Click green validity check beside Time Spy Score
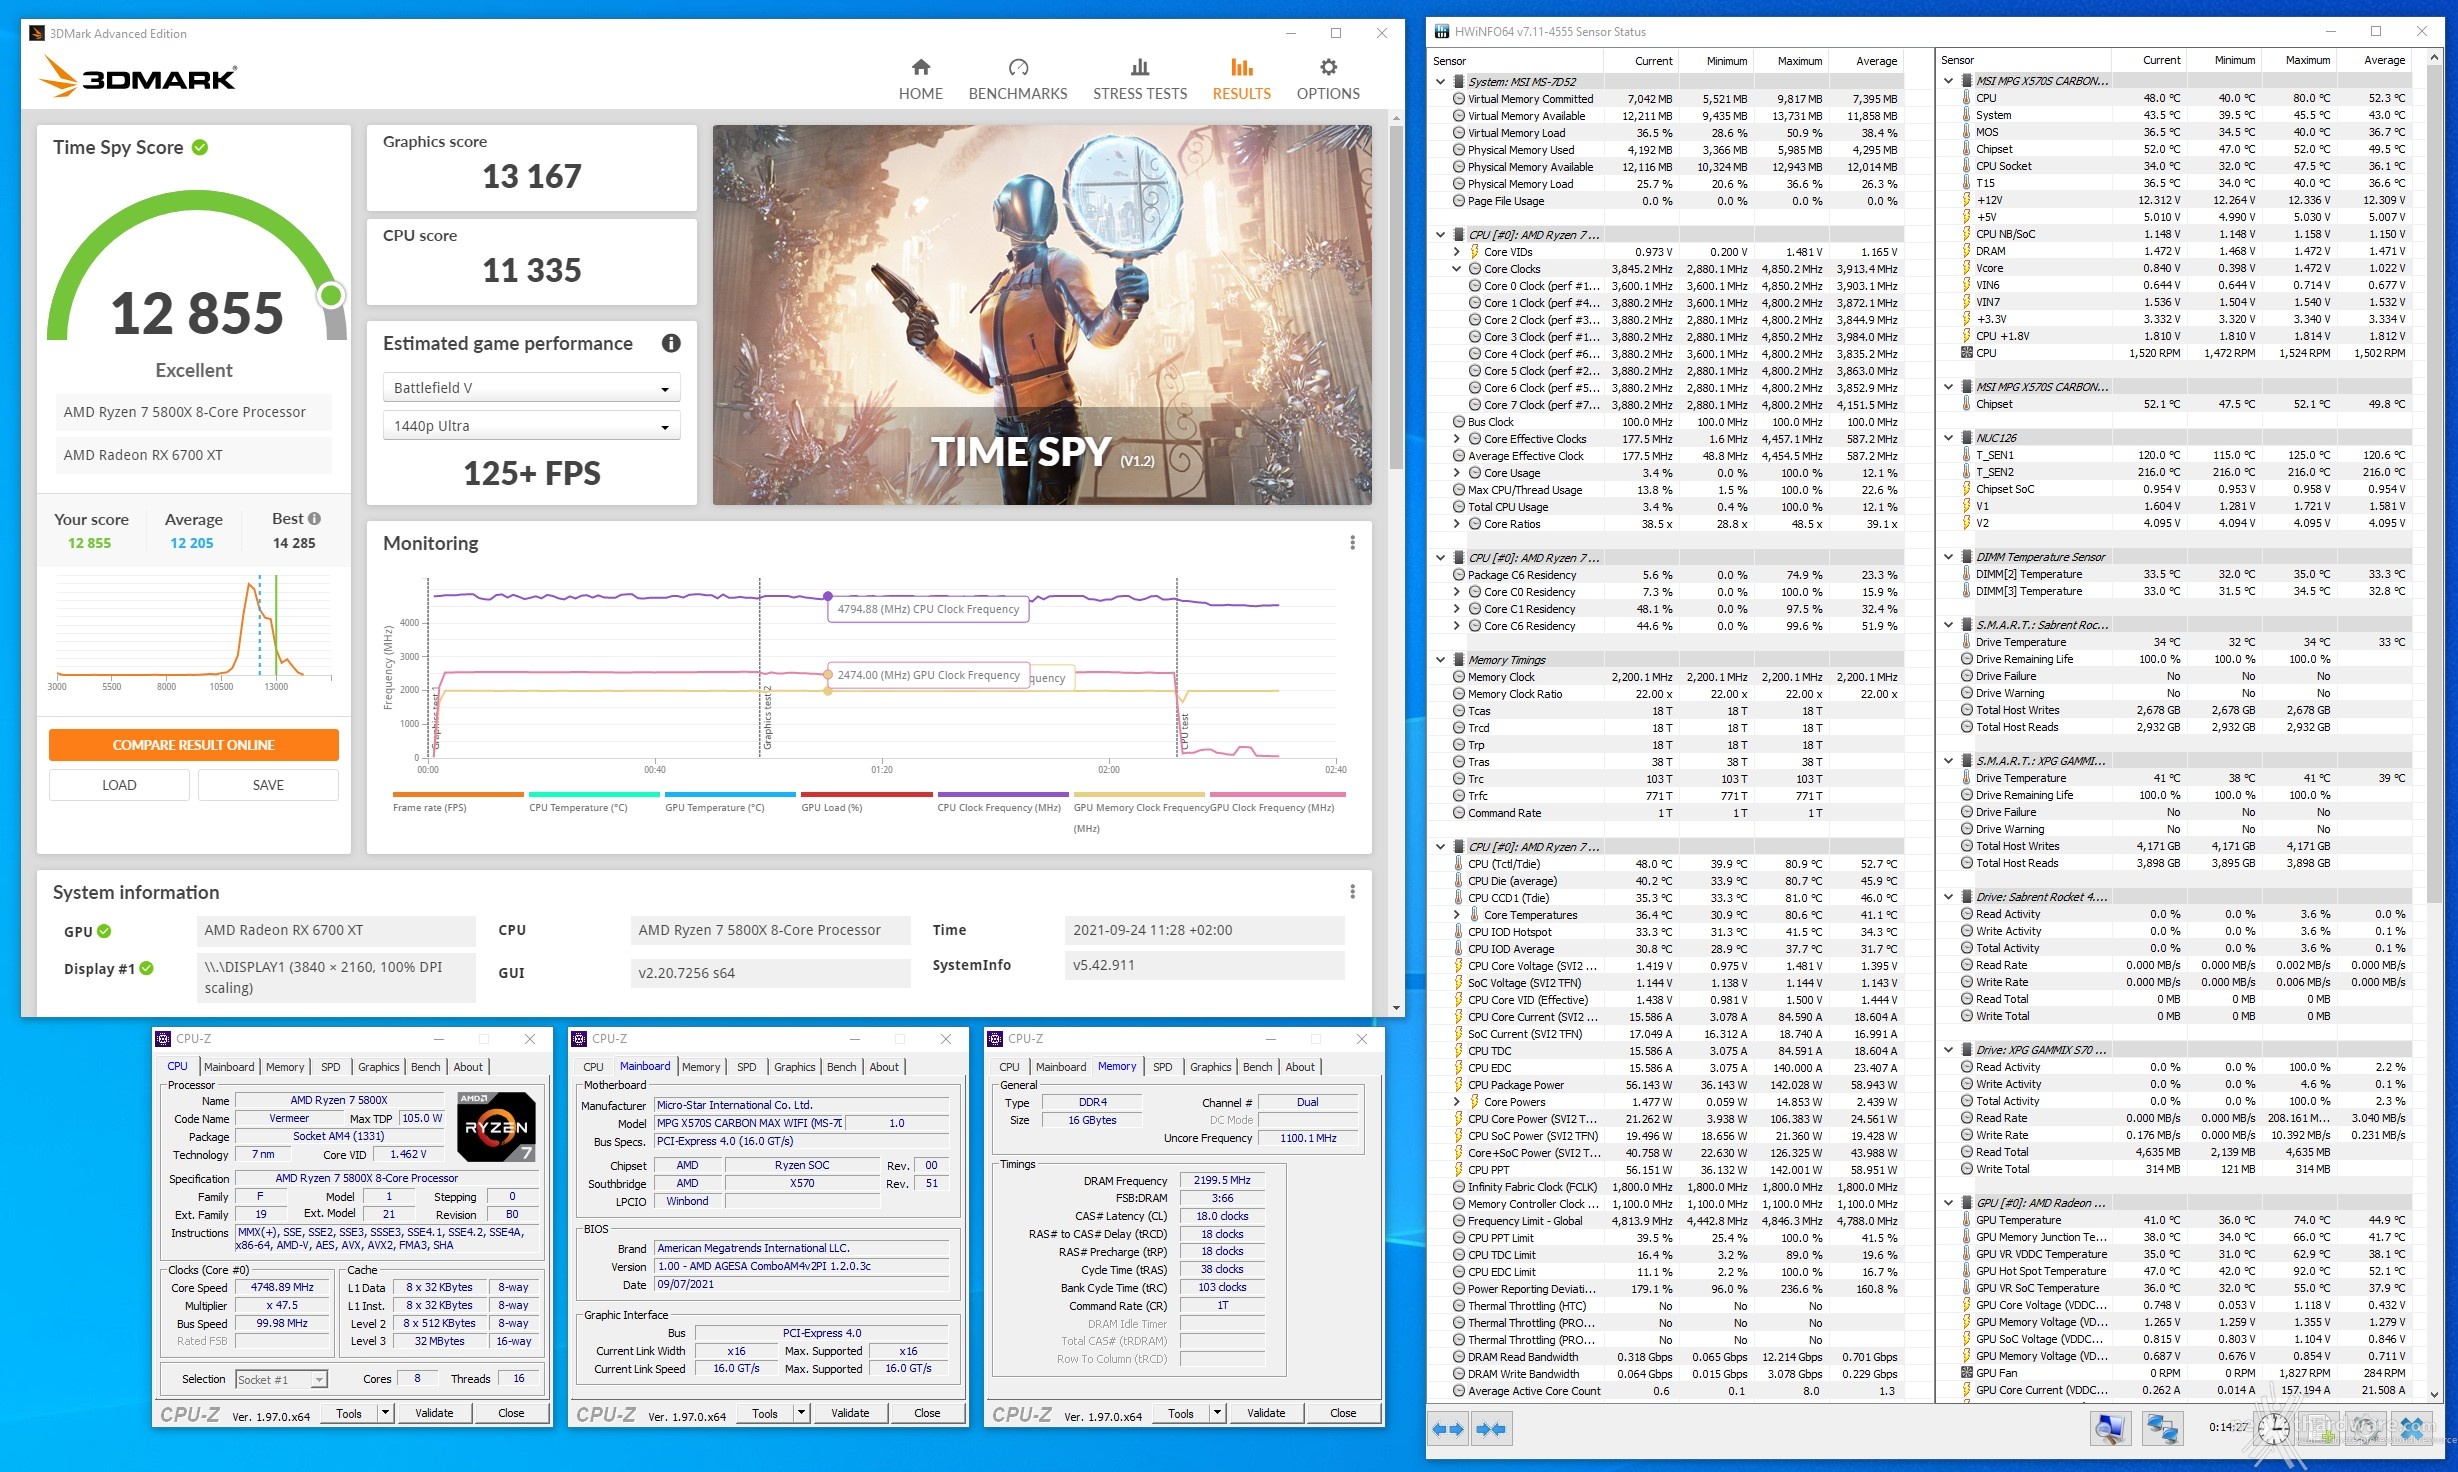Viewport: 2458px width, 1472px height. coord(200,147)
